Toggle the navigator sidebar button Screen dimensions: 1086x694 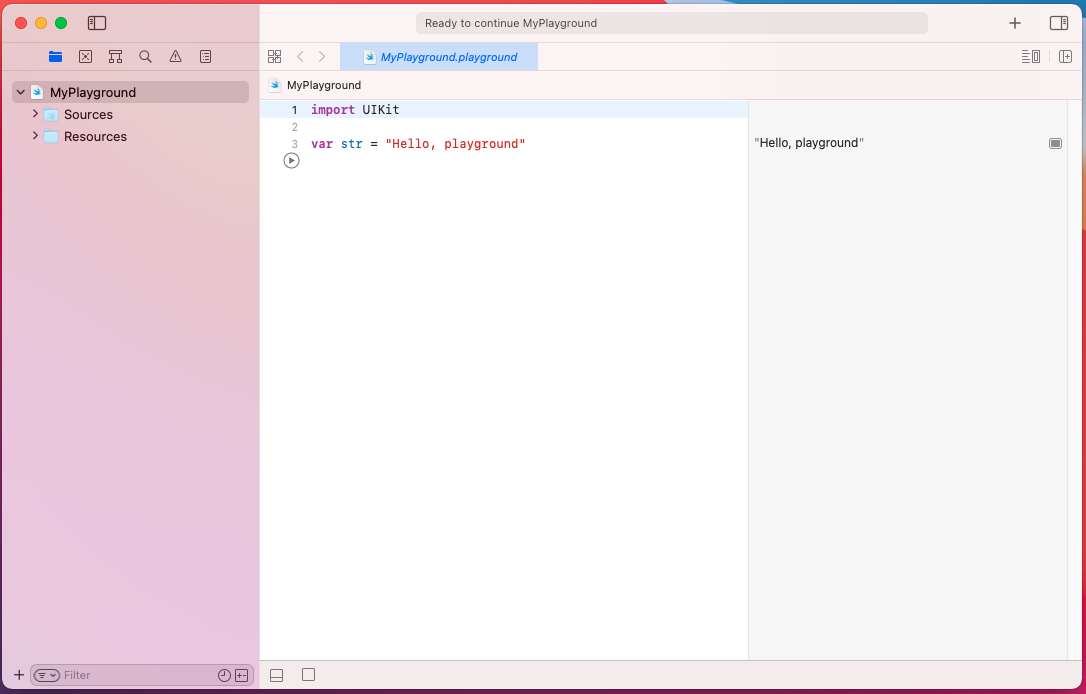[x=97, y=23]
